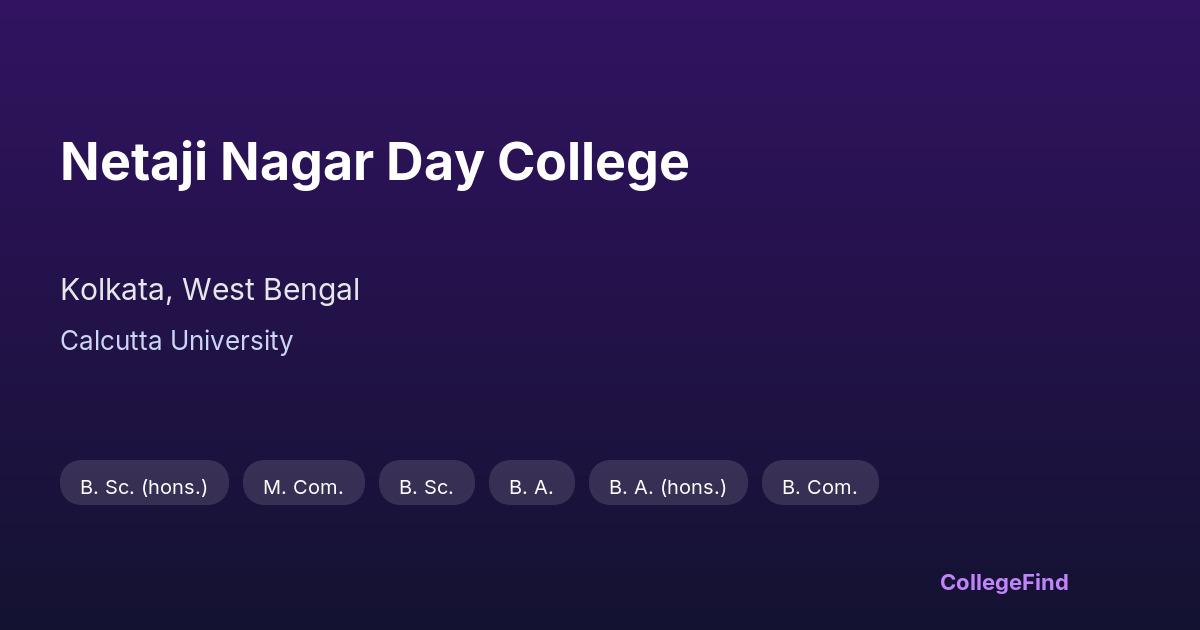Image resolution: width=1200 pixels, height=630 pixels.
Task: Click the word Bengal in location
Action: pyautogui.click(x=310, y=290)
